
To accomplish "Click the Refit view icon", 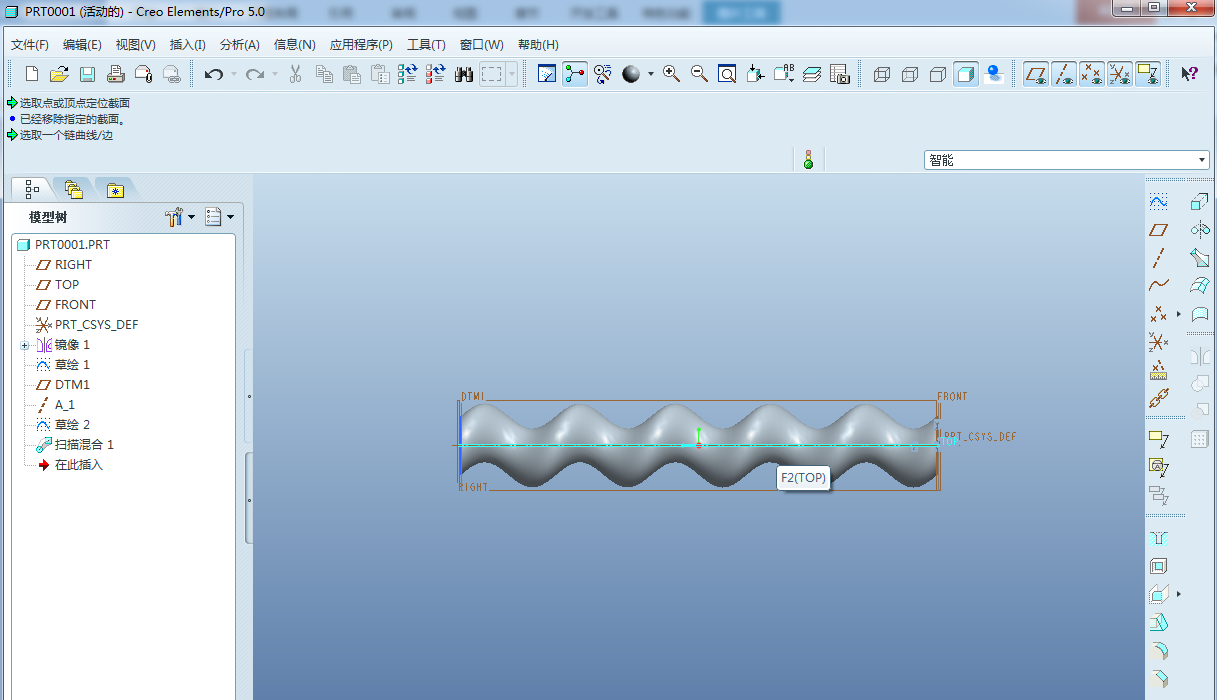I will pos(727,74).
